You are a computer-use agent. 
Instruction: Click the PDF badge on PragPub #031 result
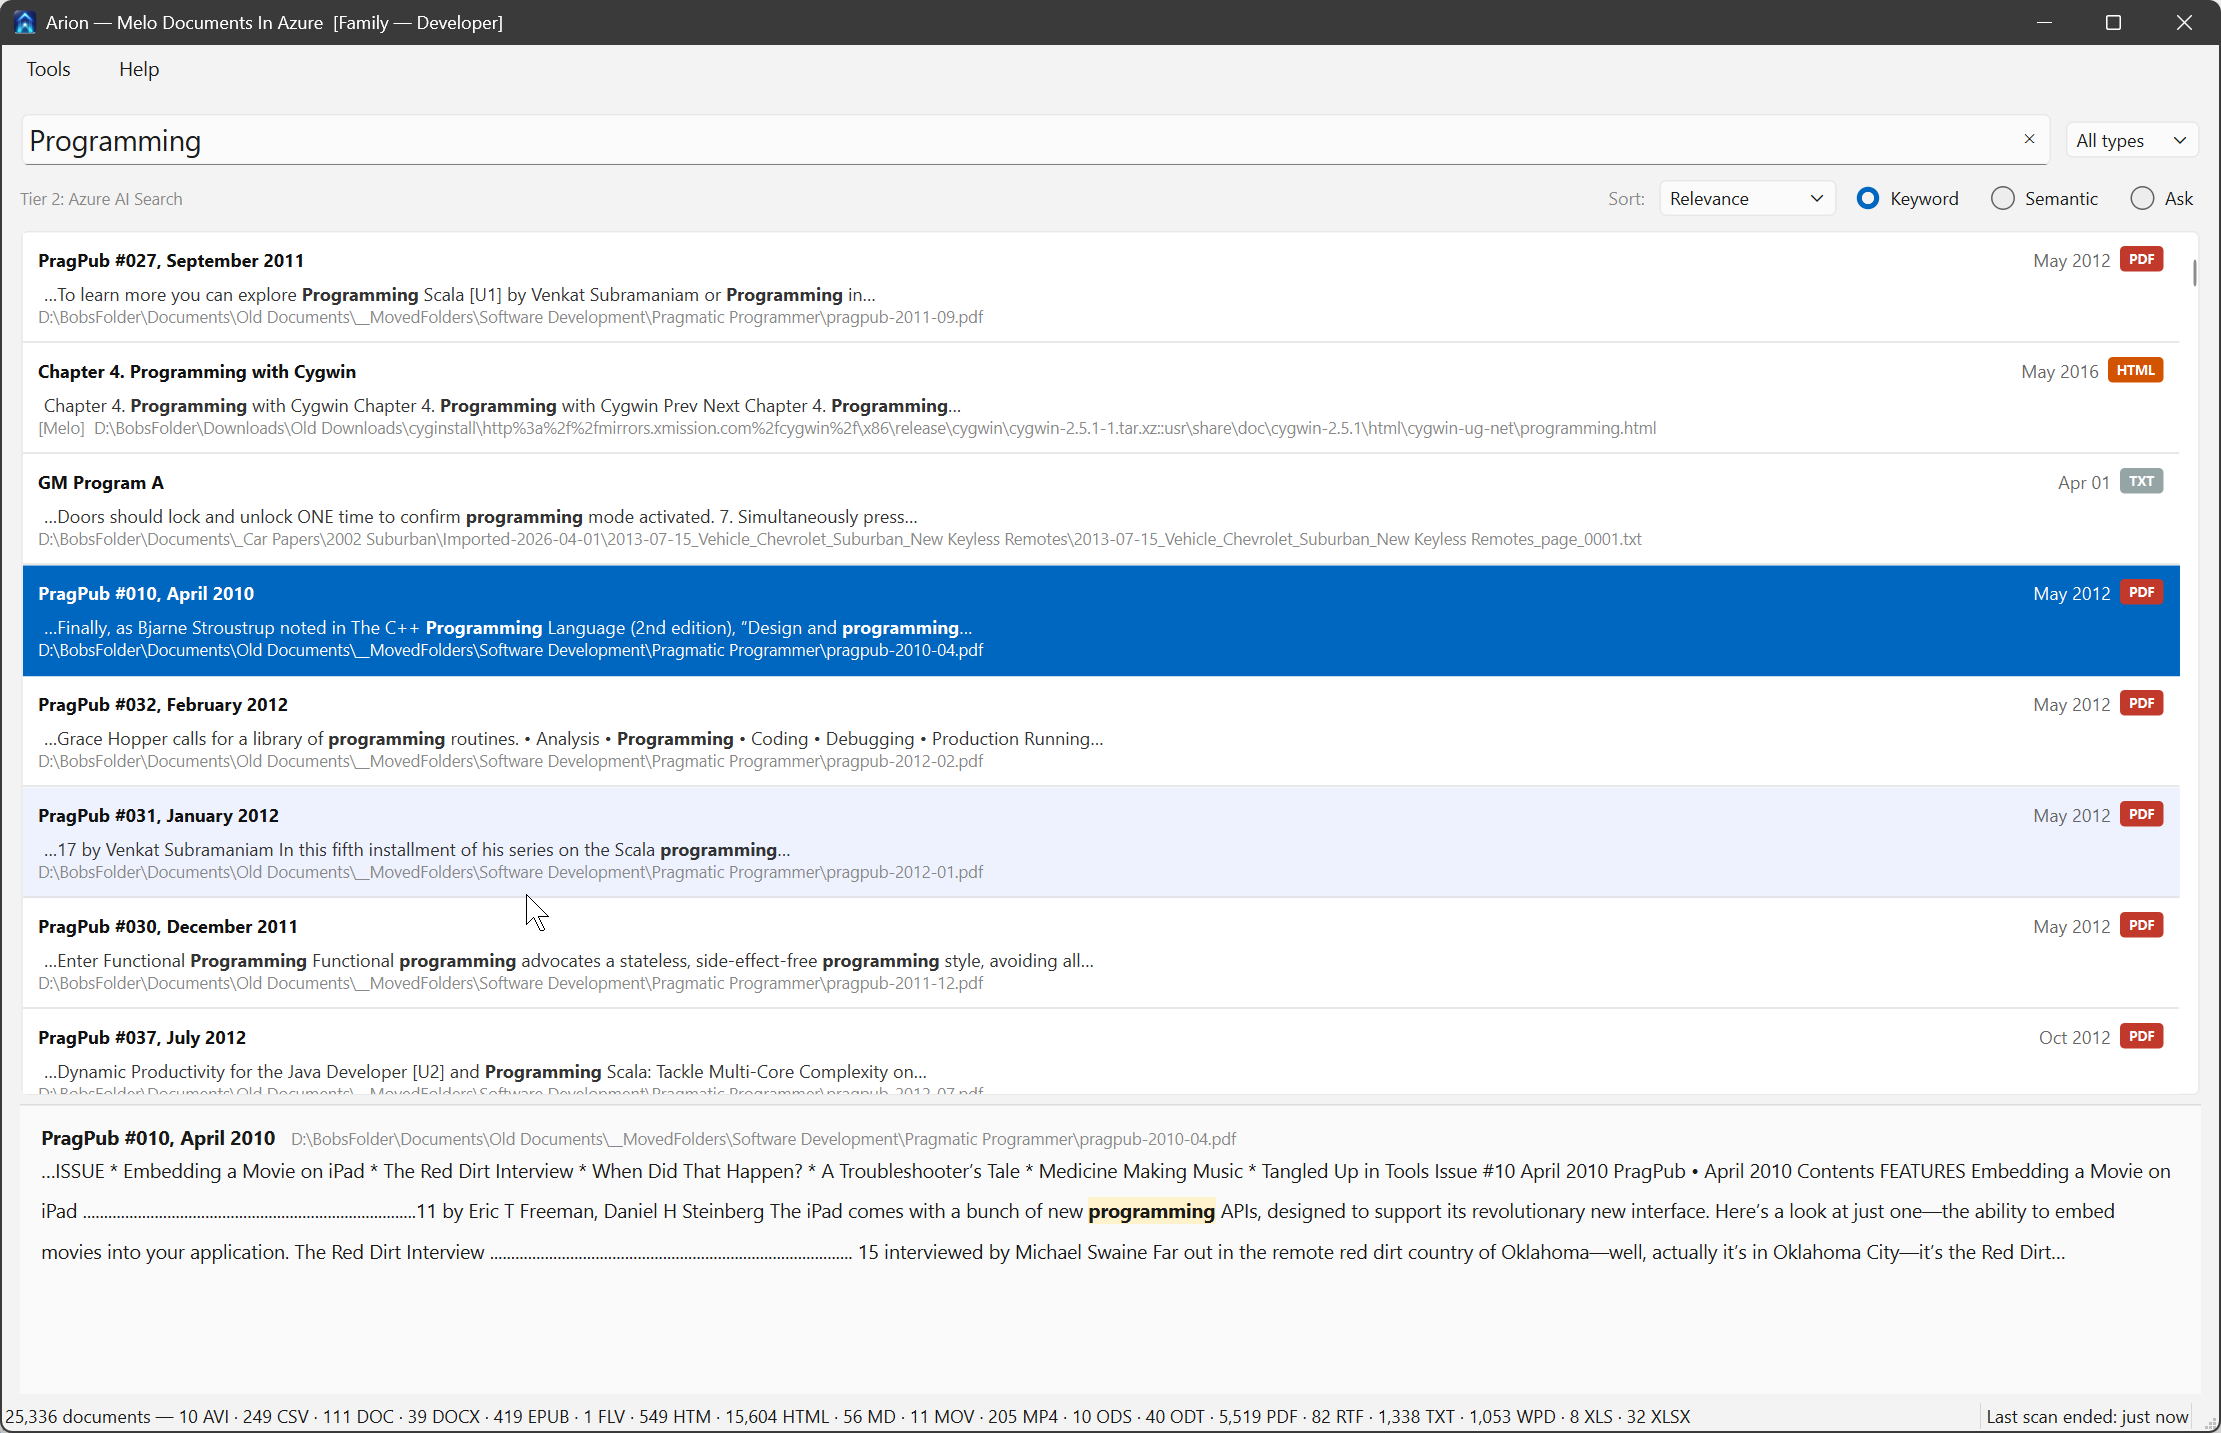point(2141,814)
